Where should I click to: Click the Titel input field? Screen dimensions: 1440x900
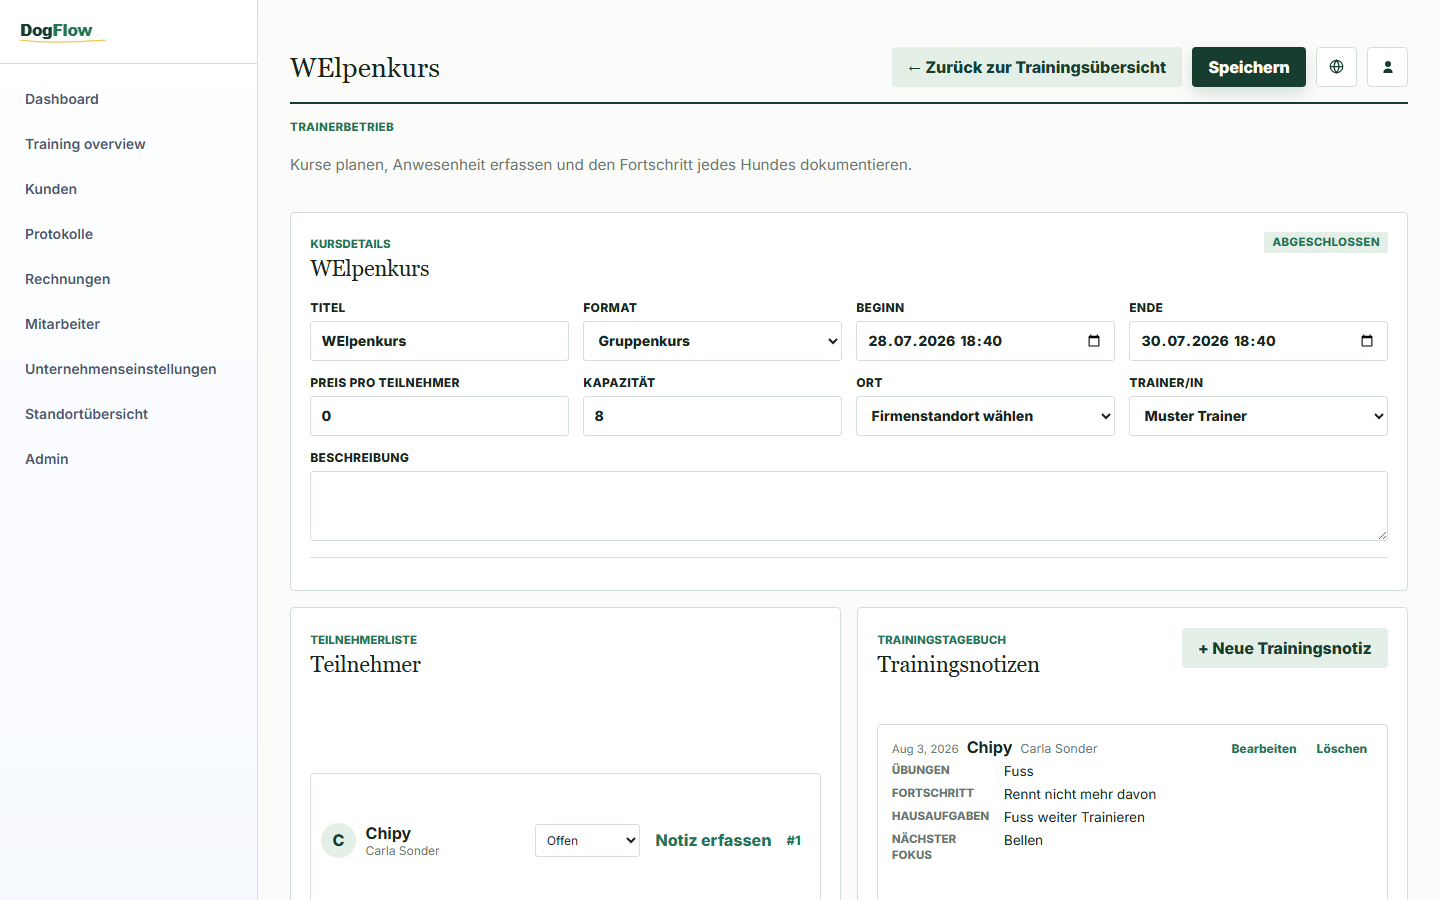439,341
